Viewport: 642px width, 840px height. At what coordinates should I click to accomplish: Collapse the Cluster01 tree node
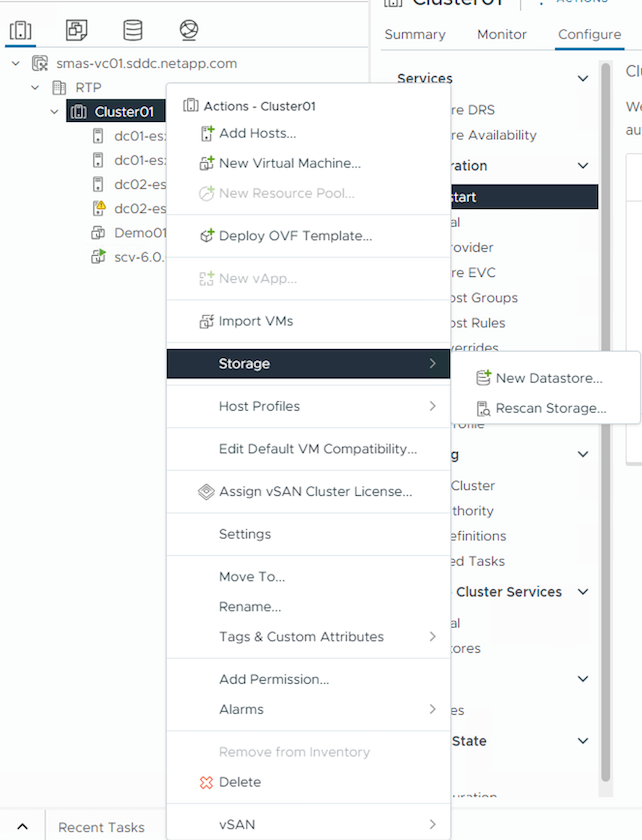pos(55,112)
